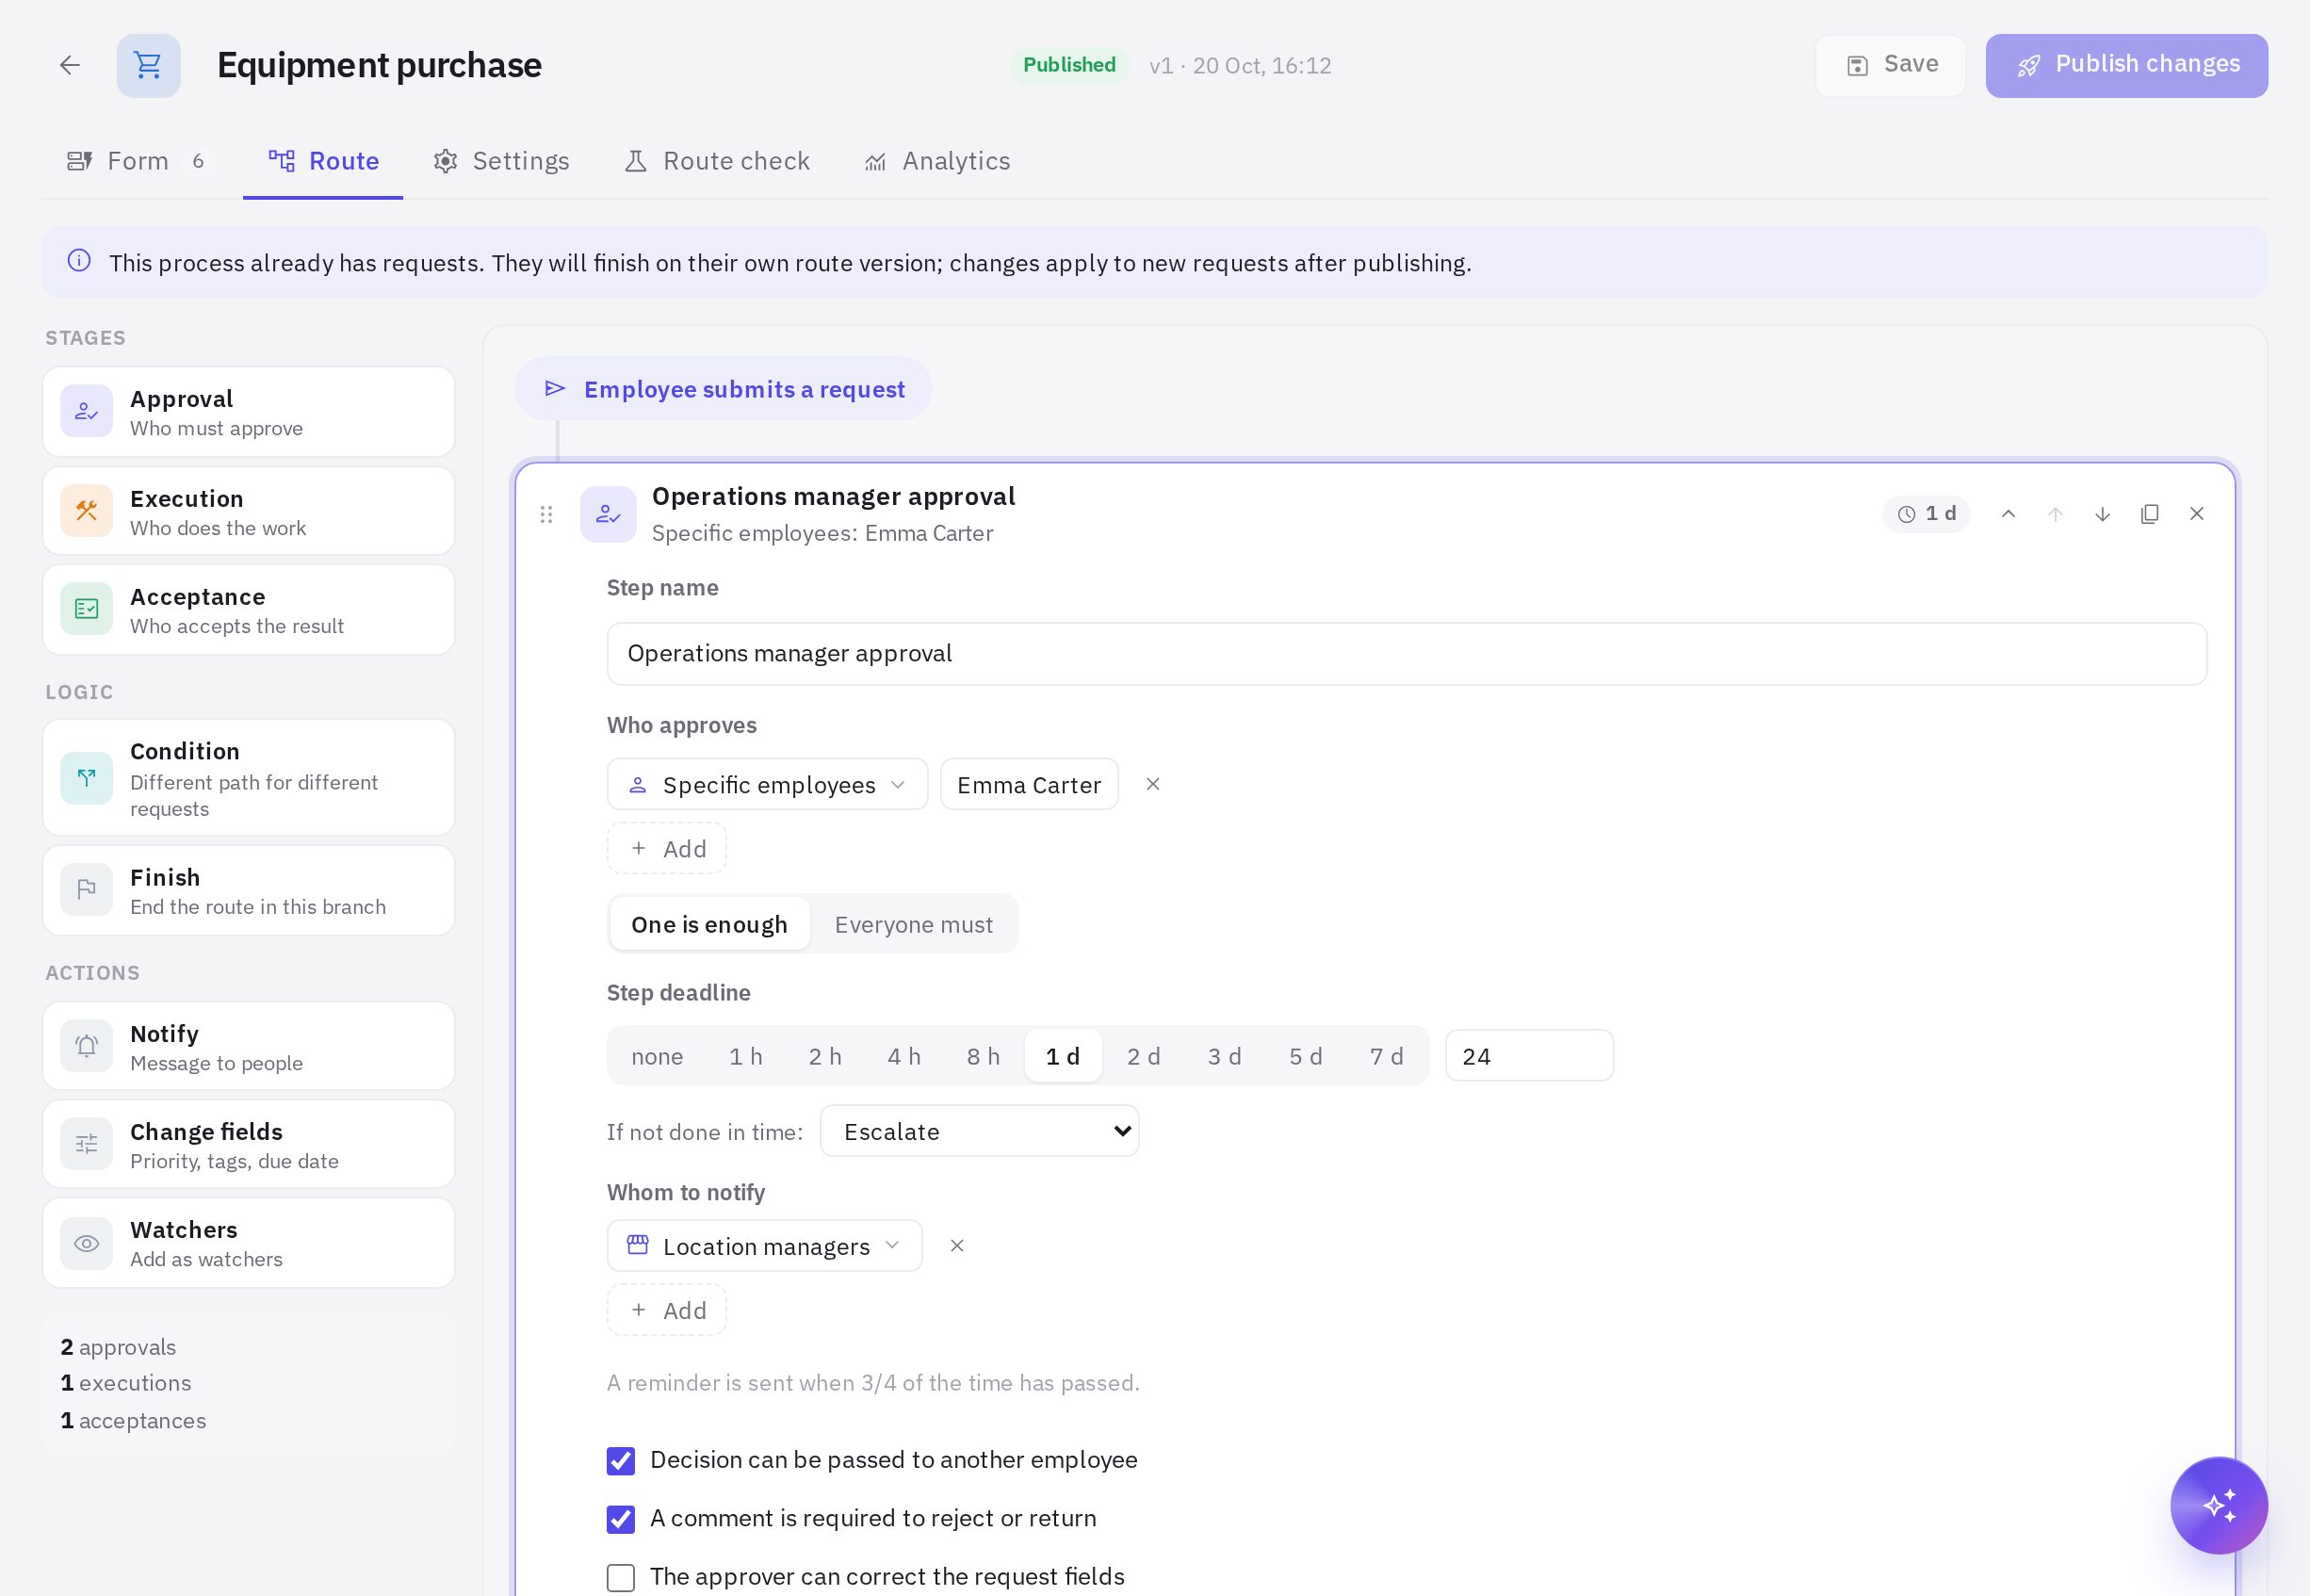Move the step up
The width and height of the screenshot is (2310, 1596).
2055,514
